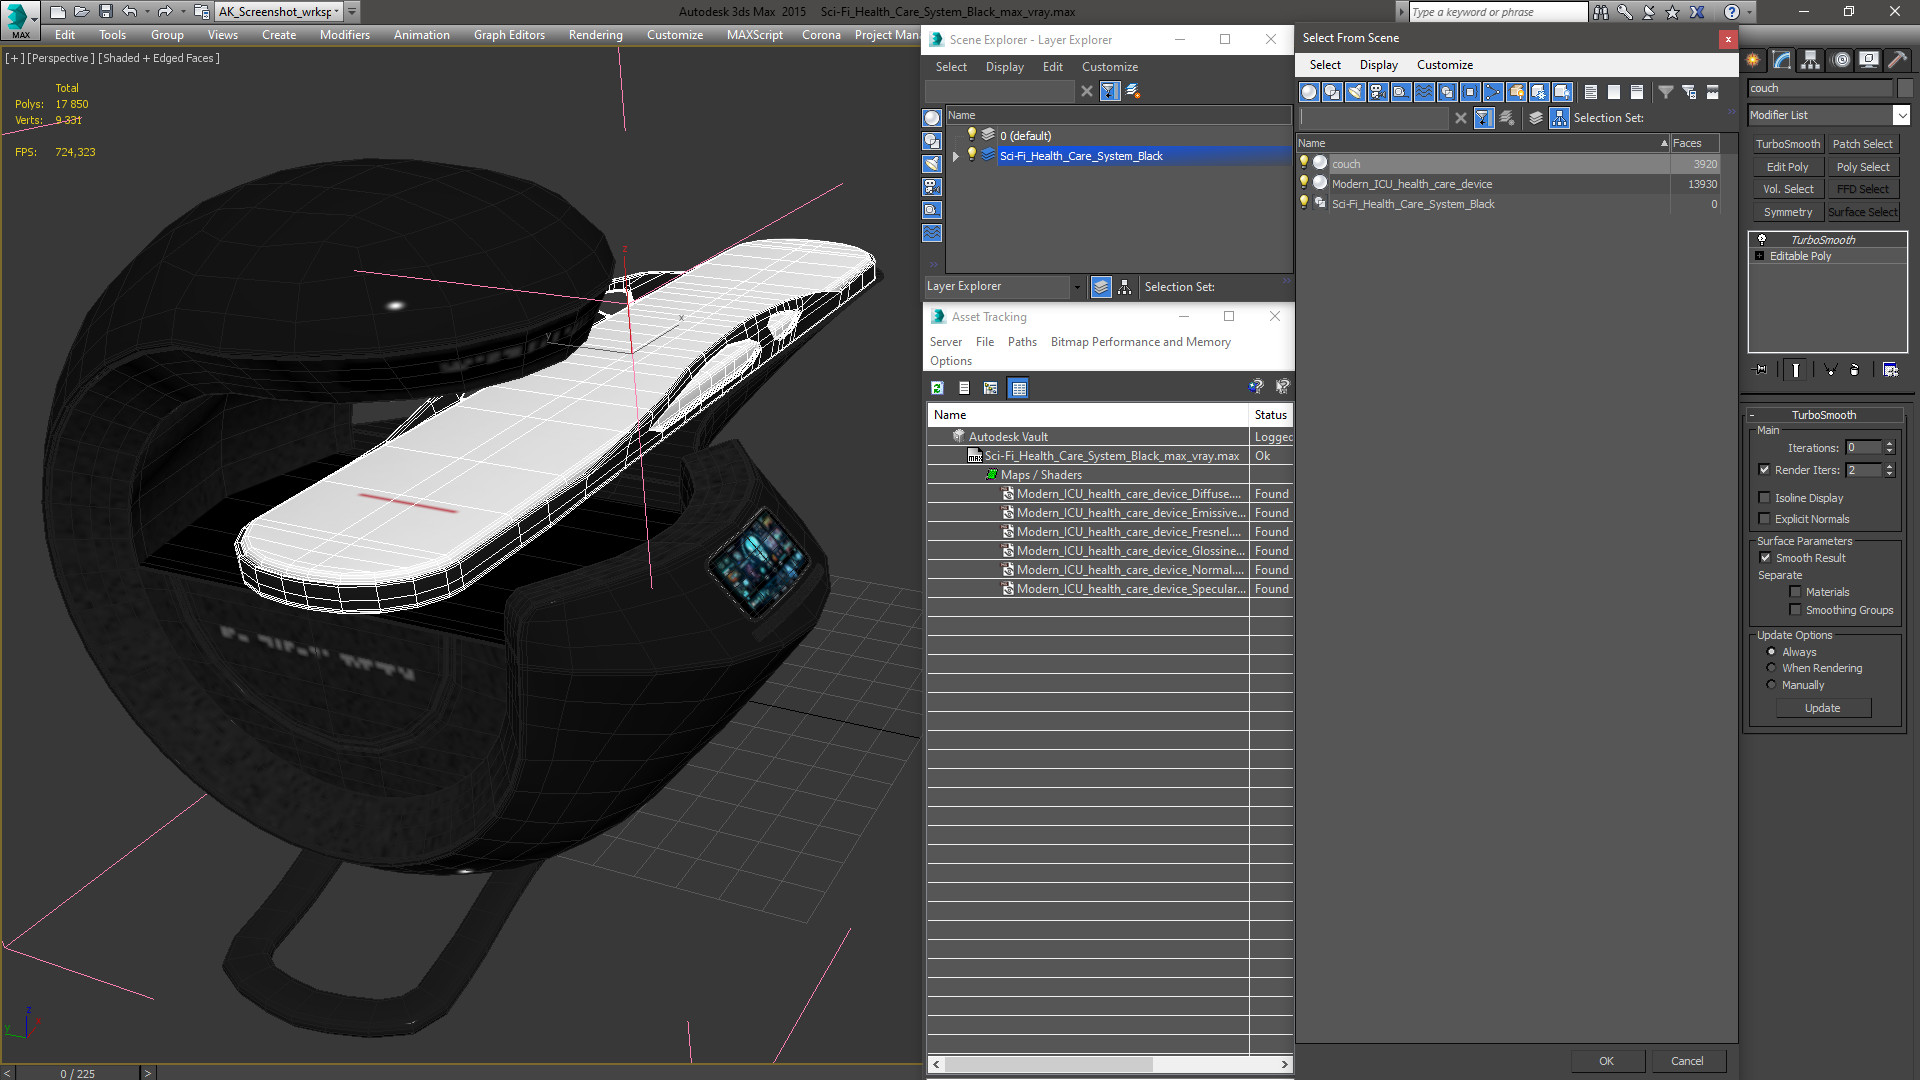
Task: Enable Isoline Display in TurboSmooth settings
Action: click(x=1764, y=497)
